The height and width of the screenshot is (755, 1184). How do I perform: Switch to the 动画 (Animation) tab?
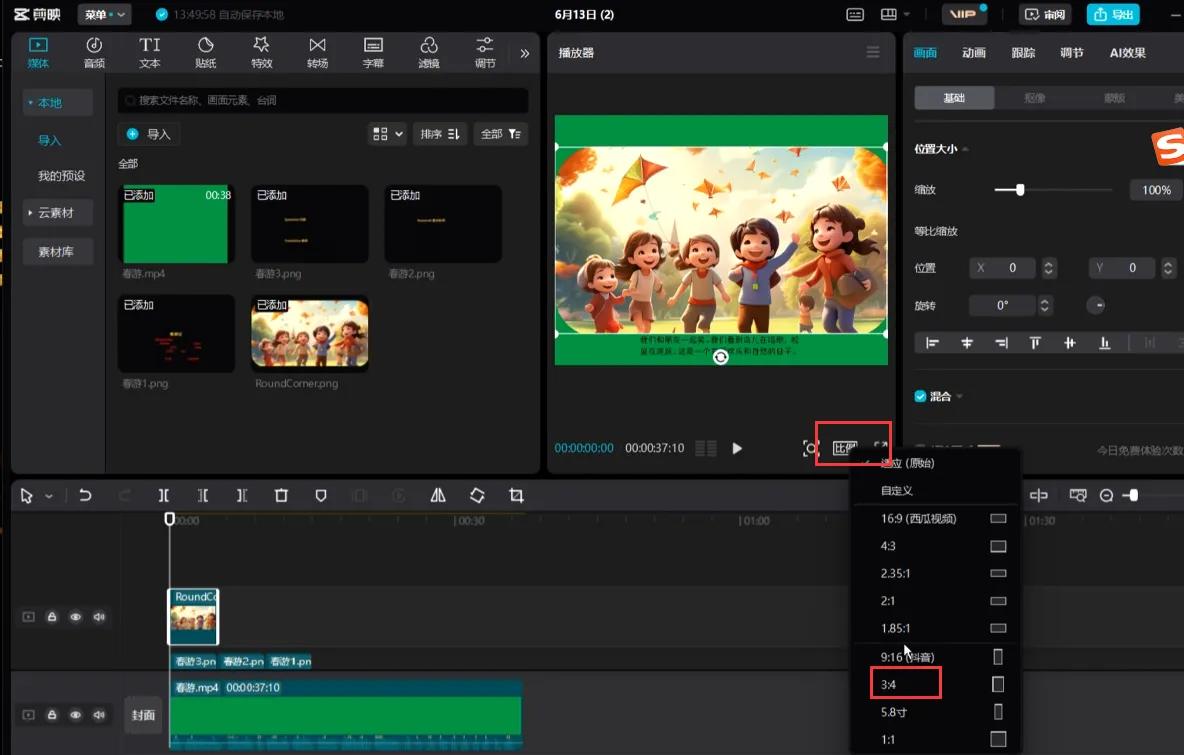tap(973, 53)
